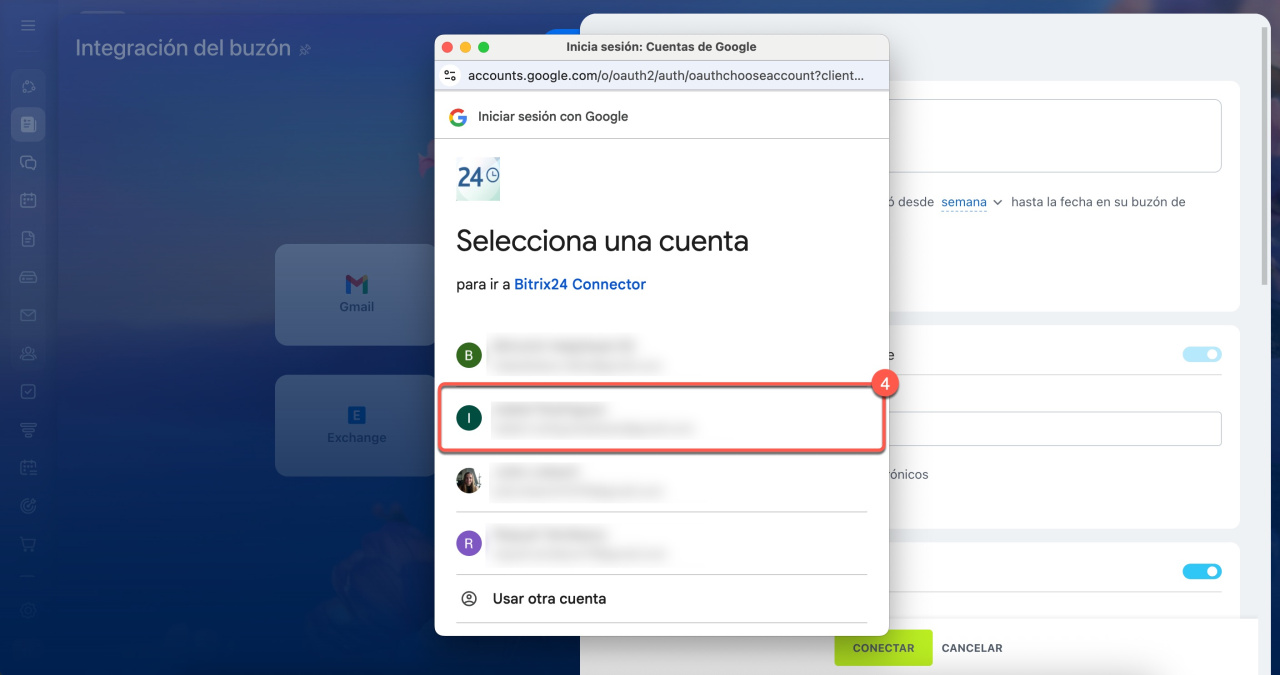Open the hamburger menu in the Bitrix24 sidebar
Image resolution: width=1280 pixels, height=675 pixels.
click(x=28, y=25)
